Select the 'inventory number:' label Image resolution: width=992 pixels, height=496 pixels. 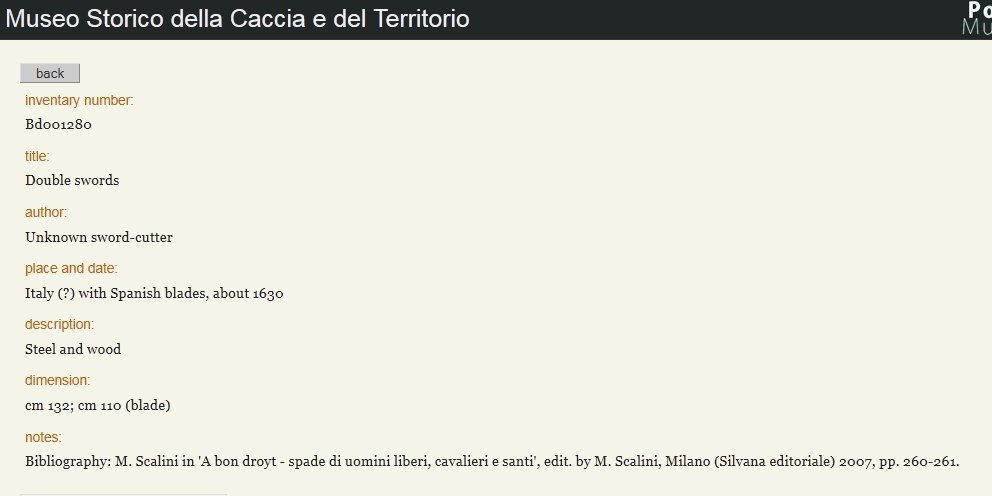[79, 101]
